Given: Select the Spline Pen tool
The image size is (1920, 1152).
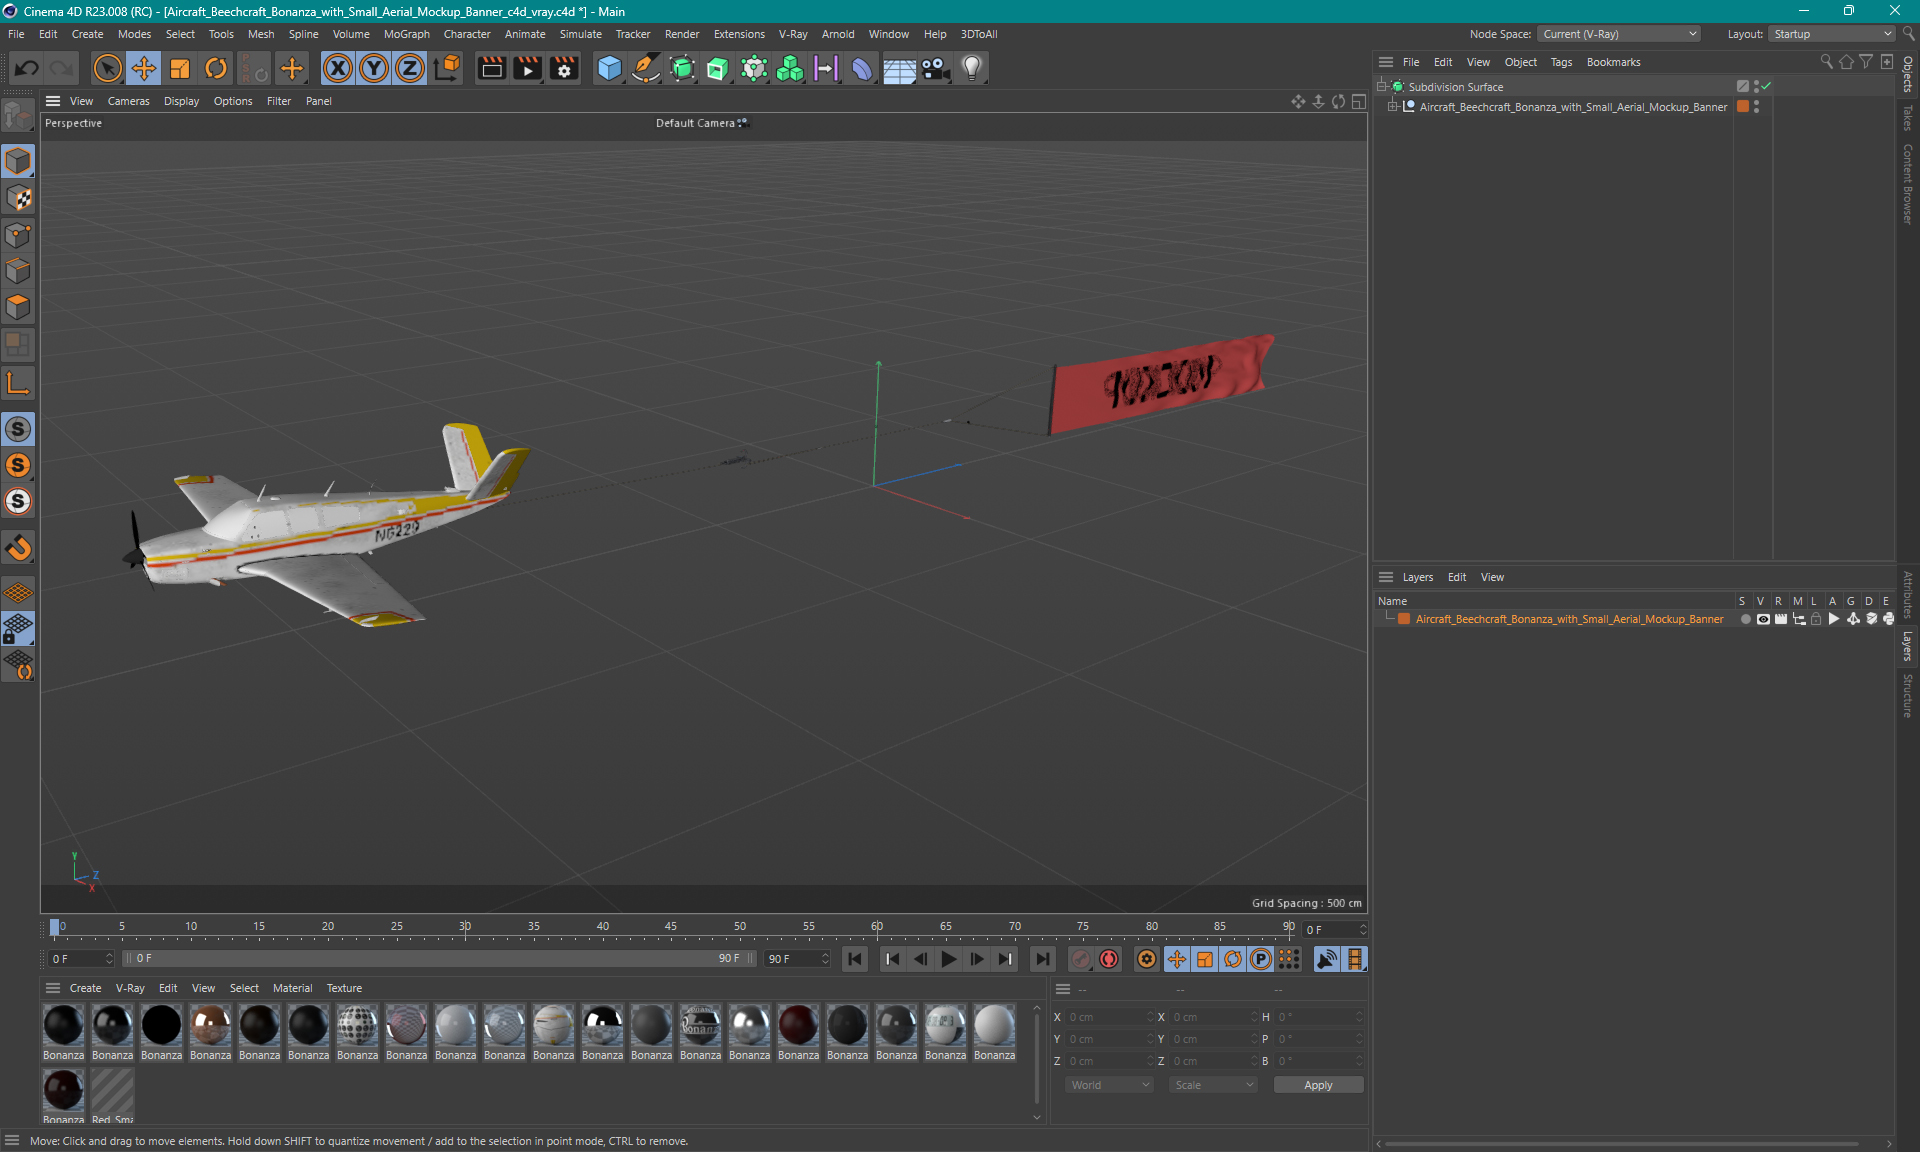Looking at the screenshot, I should click(646, 68).
